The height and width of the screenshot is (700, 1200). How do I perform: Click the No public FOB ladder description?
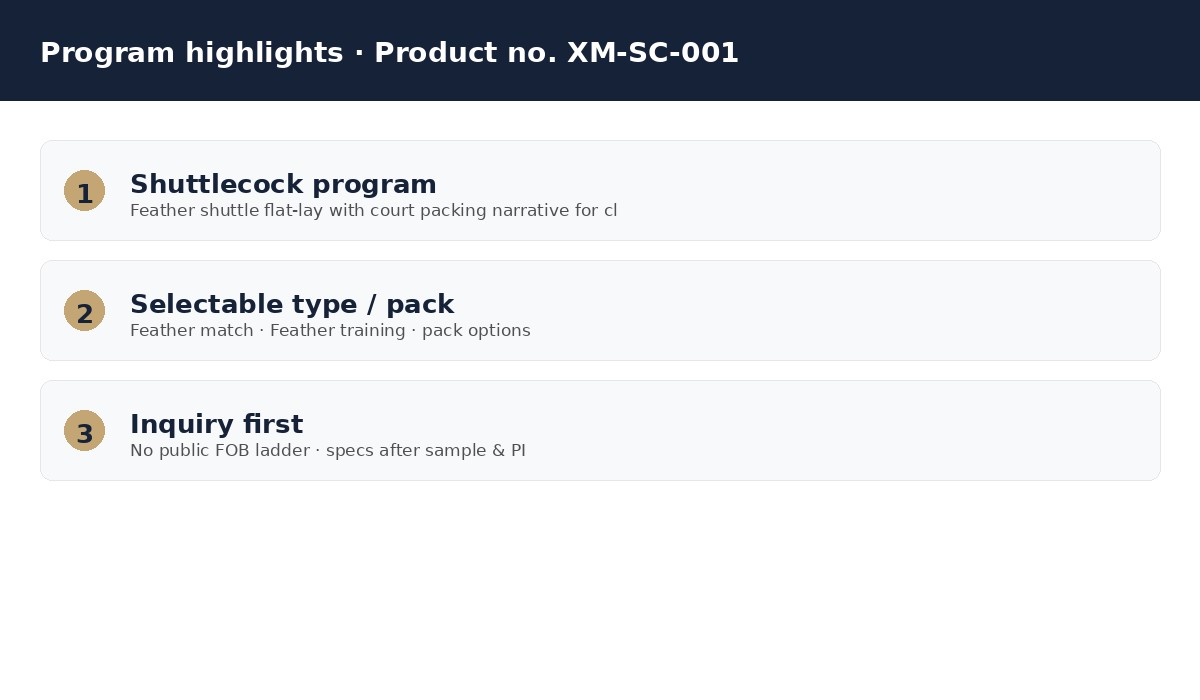click(x=327, y=451)
